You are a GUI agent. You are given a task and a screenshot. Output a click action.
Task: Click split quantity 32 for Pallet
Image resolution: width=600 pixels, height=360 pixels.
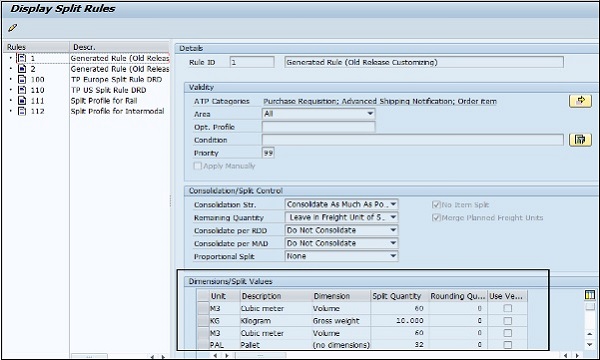click(x=399, y=344)
